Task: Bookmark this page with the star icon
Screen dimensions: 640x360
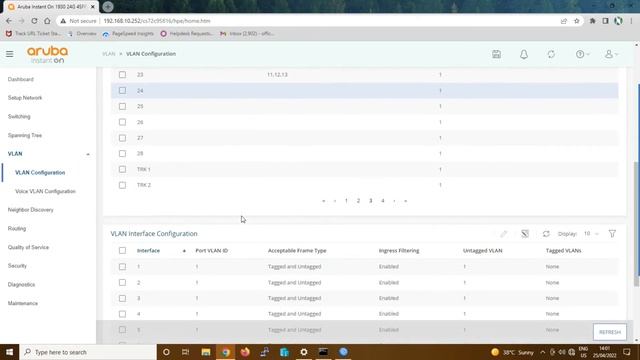Action: (x=577, y=21)
